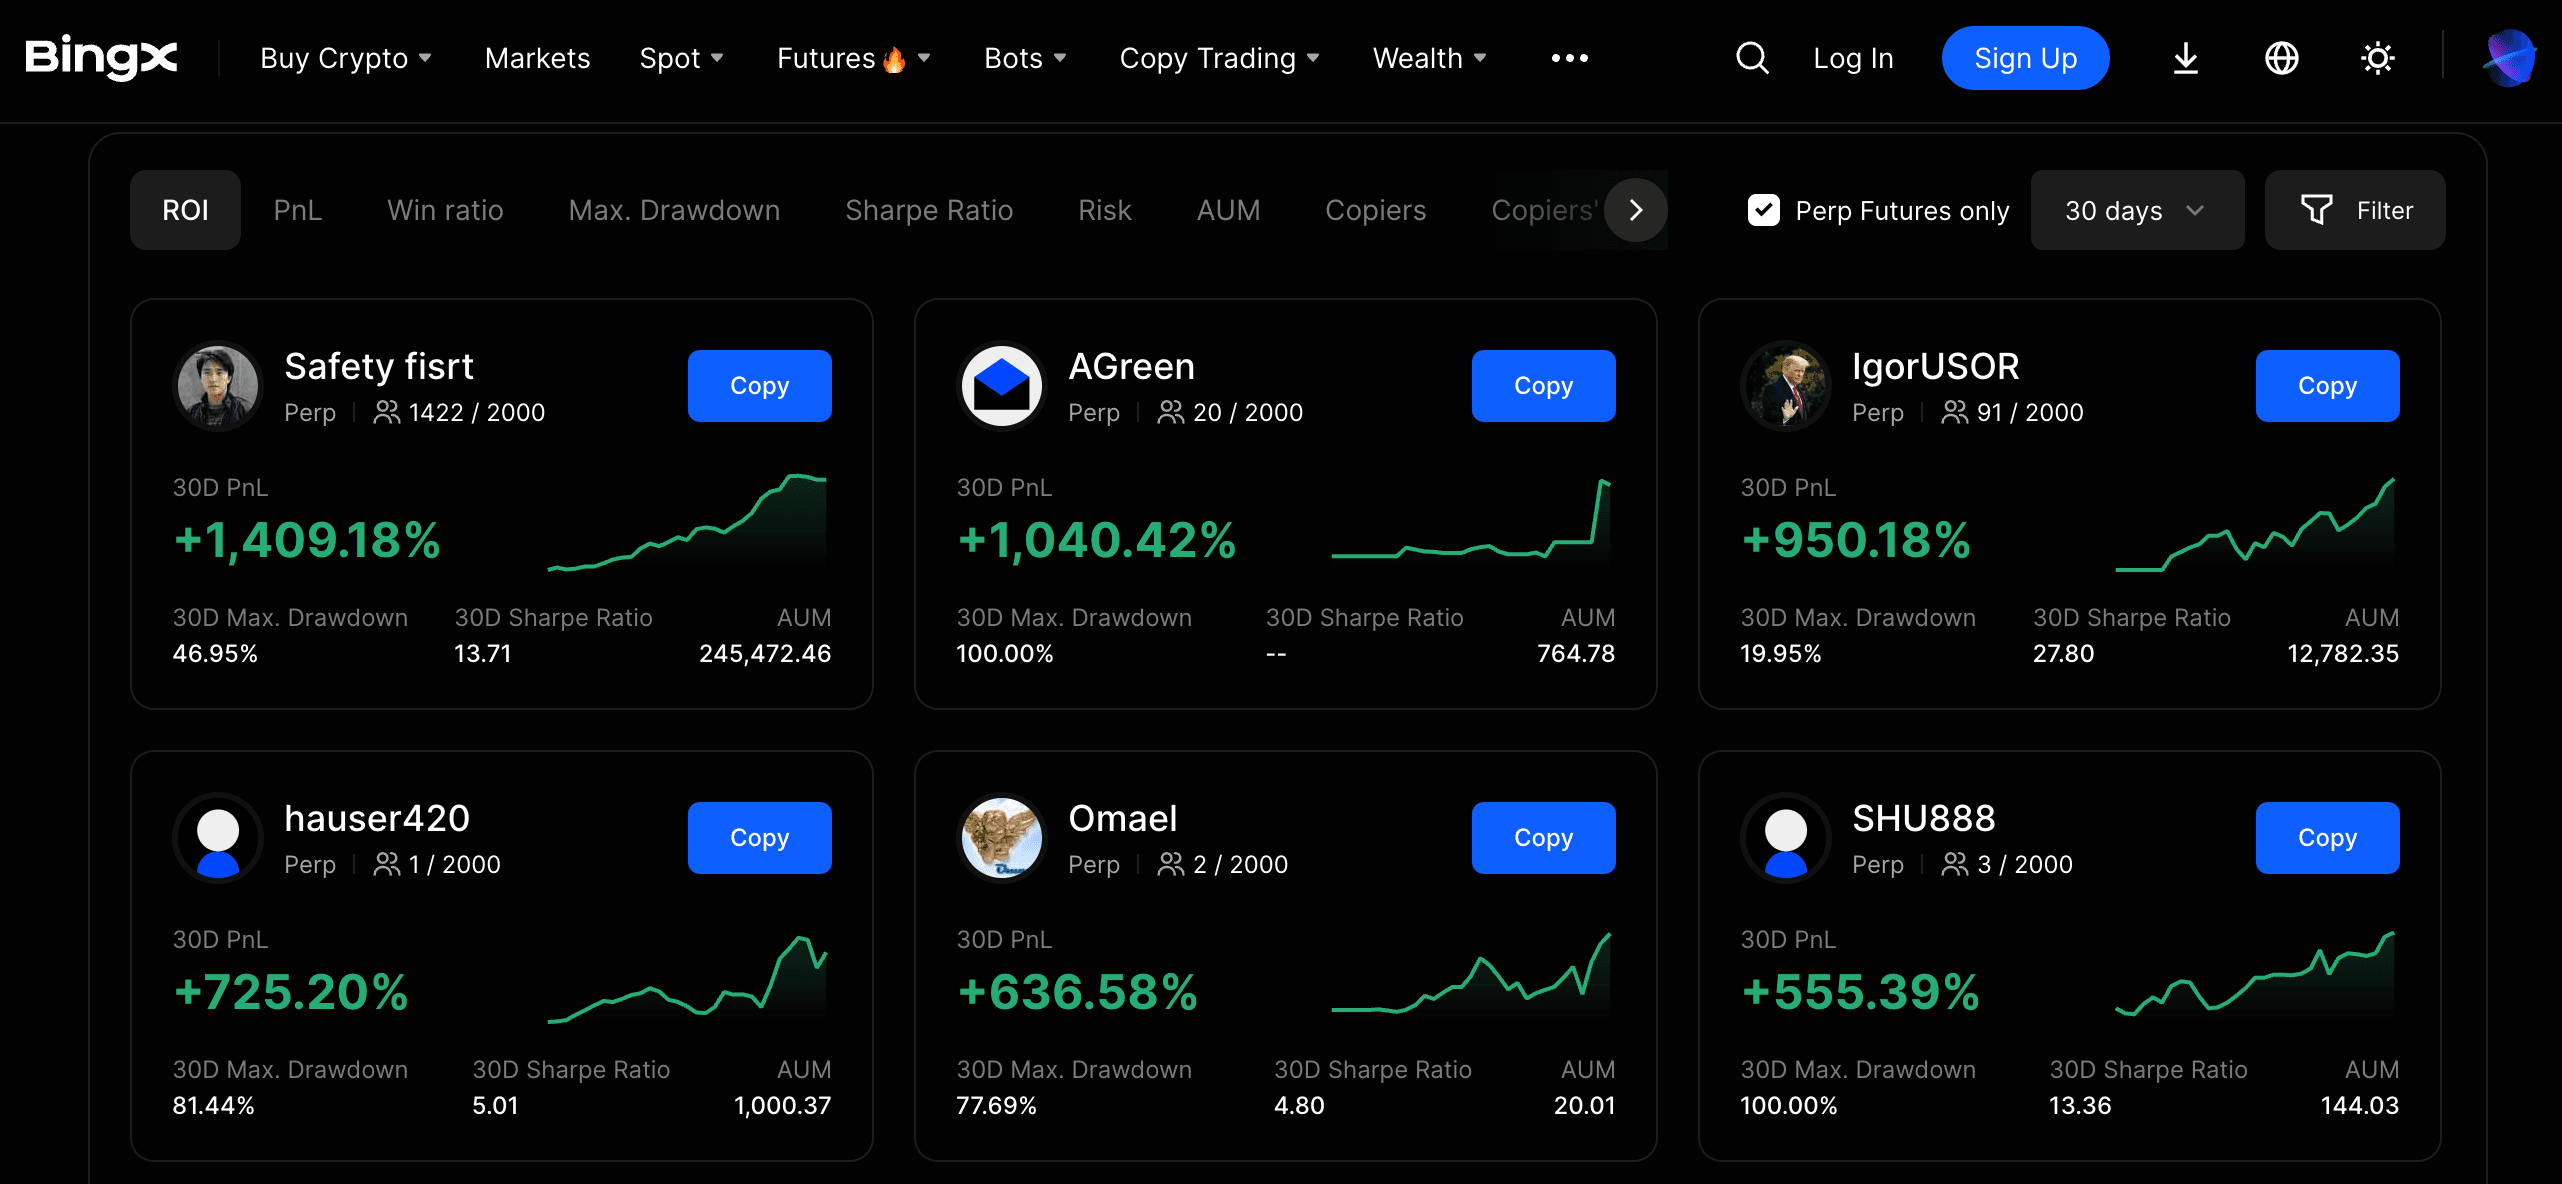Click the BingX logo
Screen dimensions: 2562x1184
(x=100, y=58)
